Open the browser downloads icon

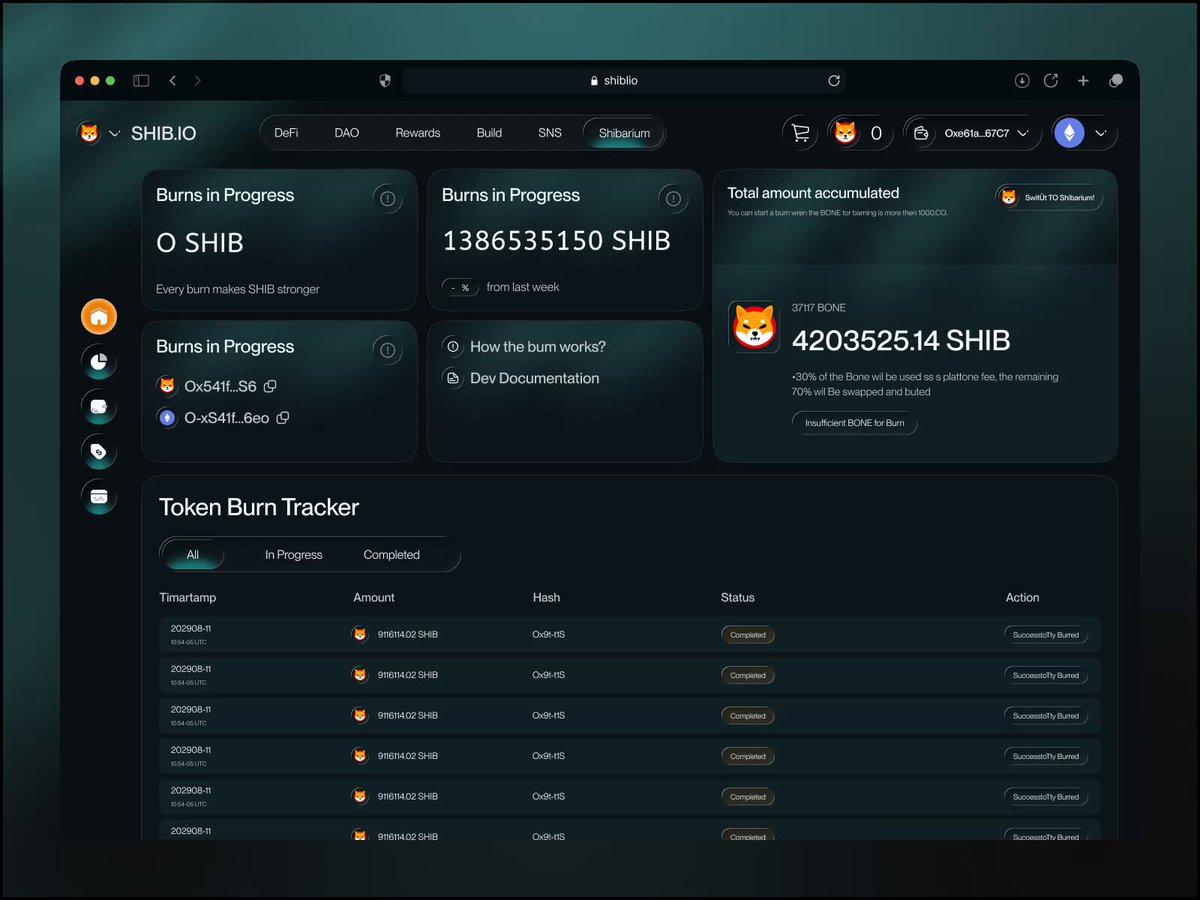pyautogui.click(x=1022, y=81)
